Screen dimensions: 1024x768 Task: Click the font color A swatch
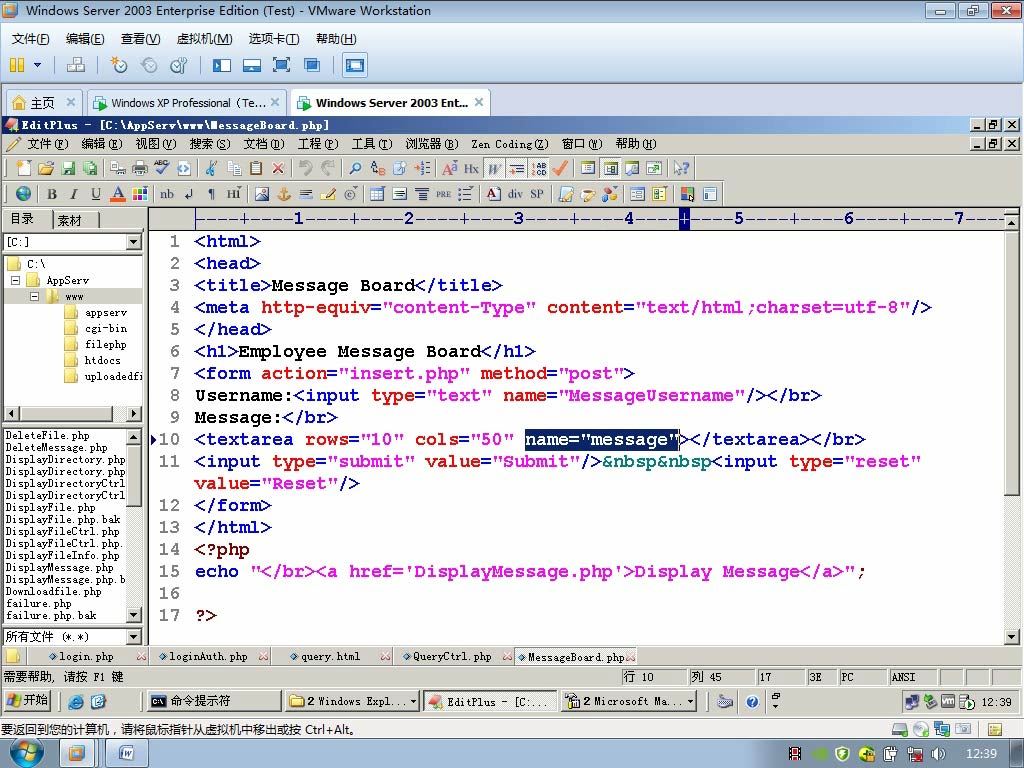click(x=117, y=194)
